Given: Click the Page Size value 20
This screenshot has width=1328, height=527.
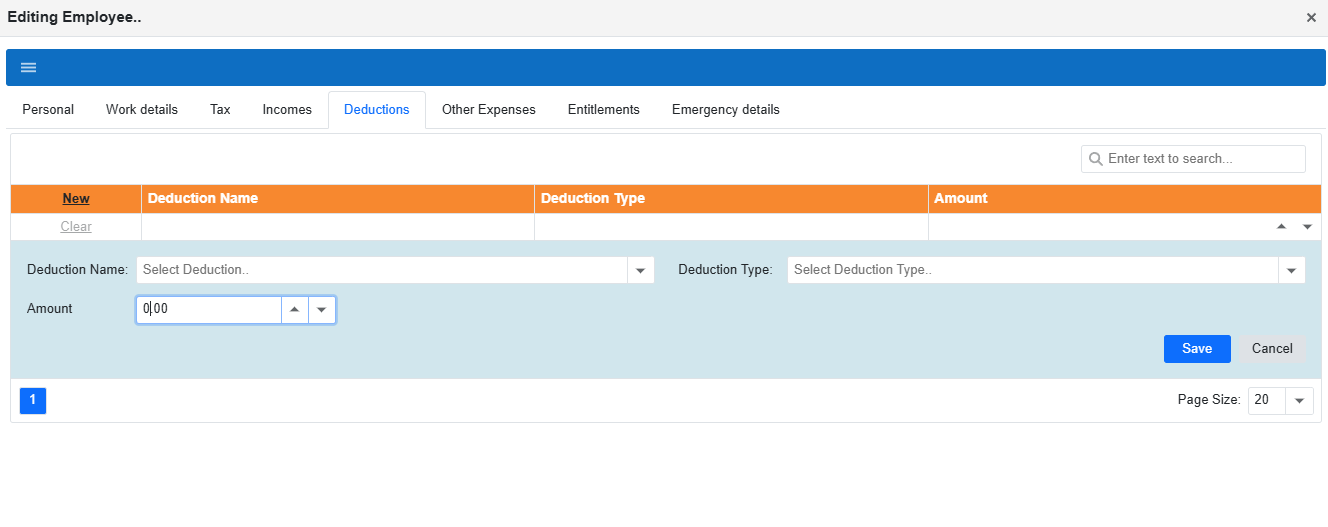Looking at the screenshot, I should pos(1266,400).
